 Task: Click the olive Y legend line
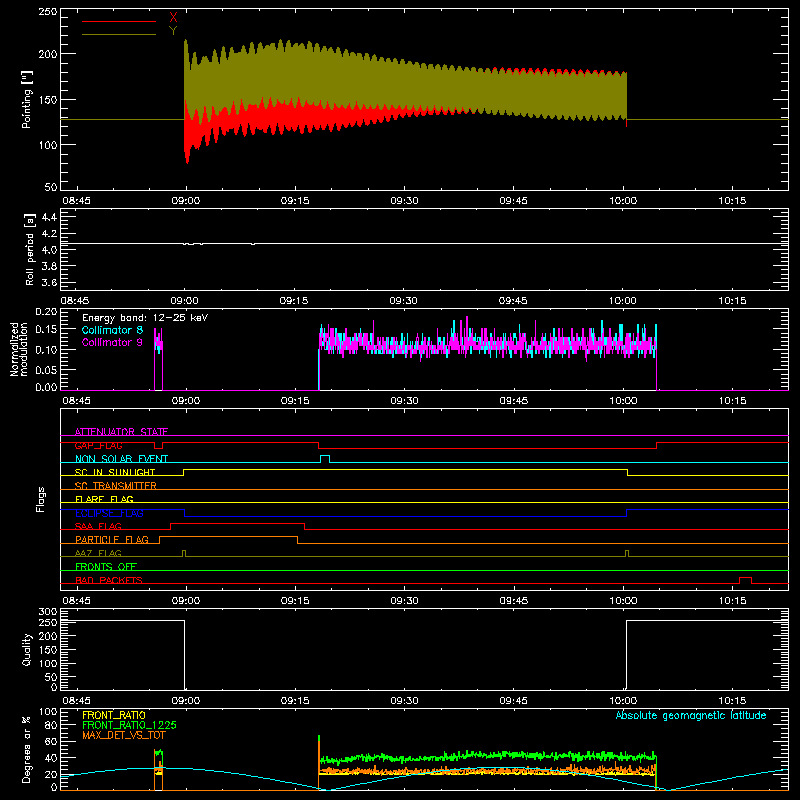click(119, 34)
